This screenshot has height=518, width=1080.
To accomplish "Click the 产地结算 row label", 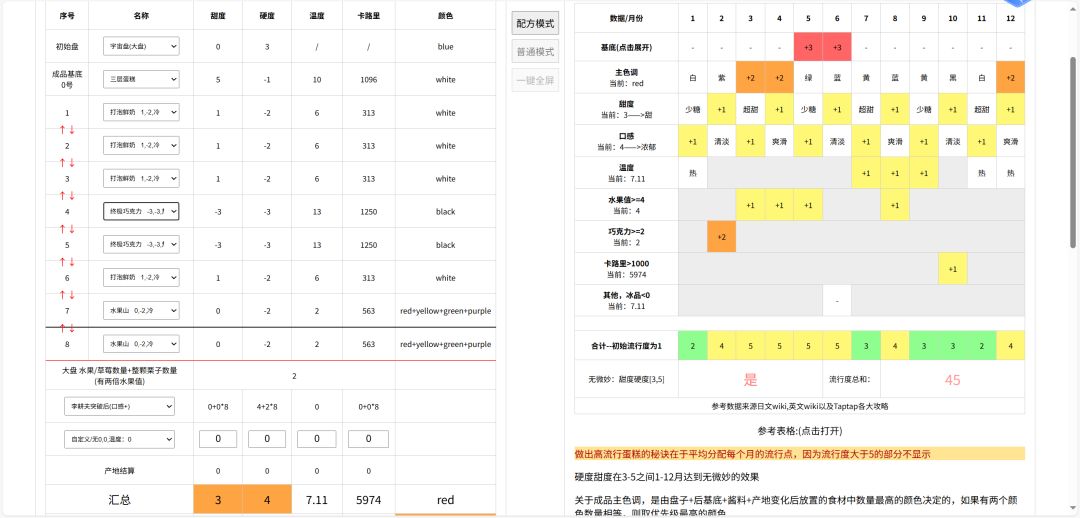I will (119, 471).
